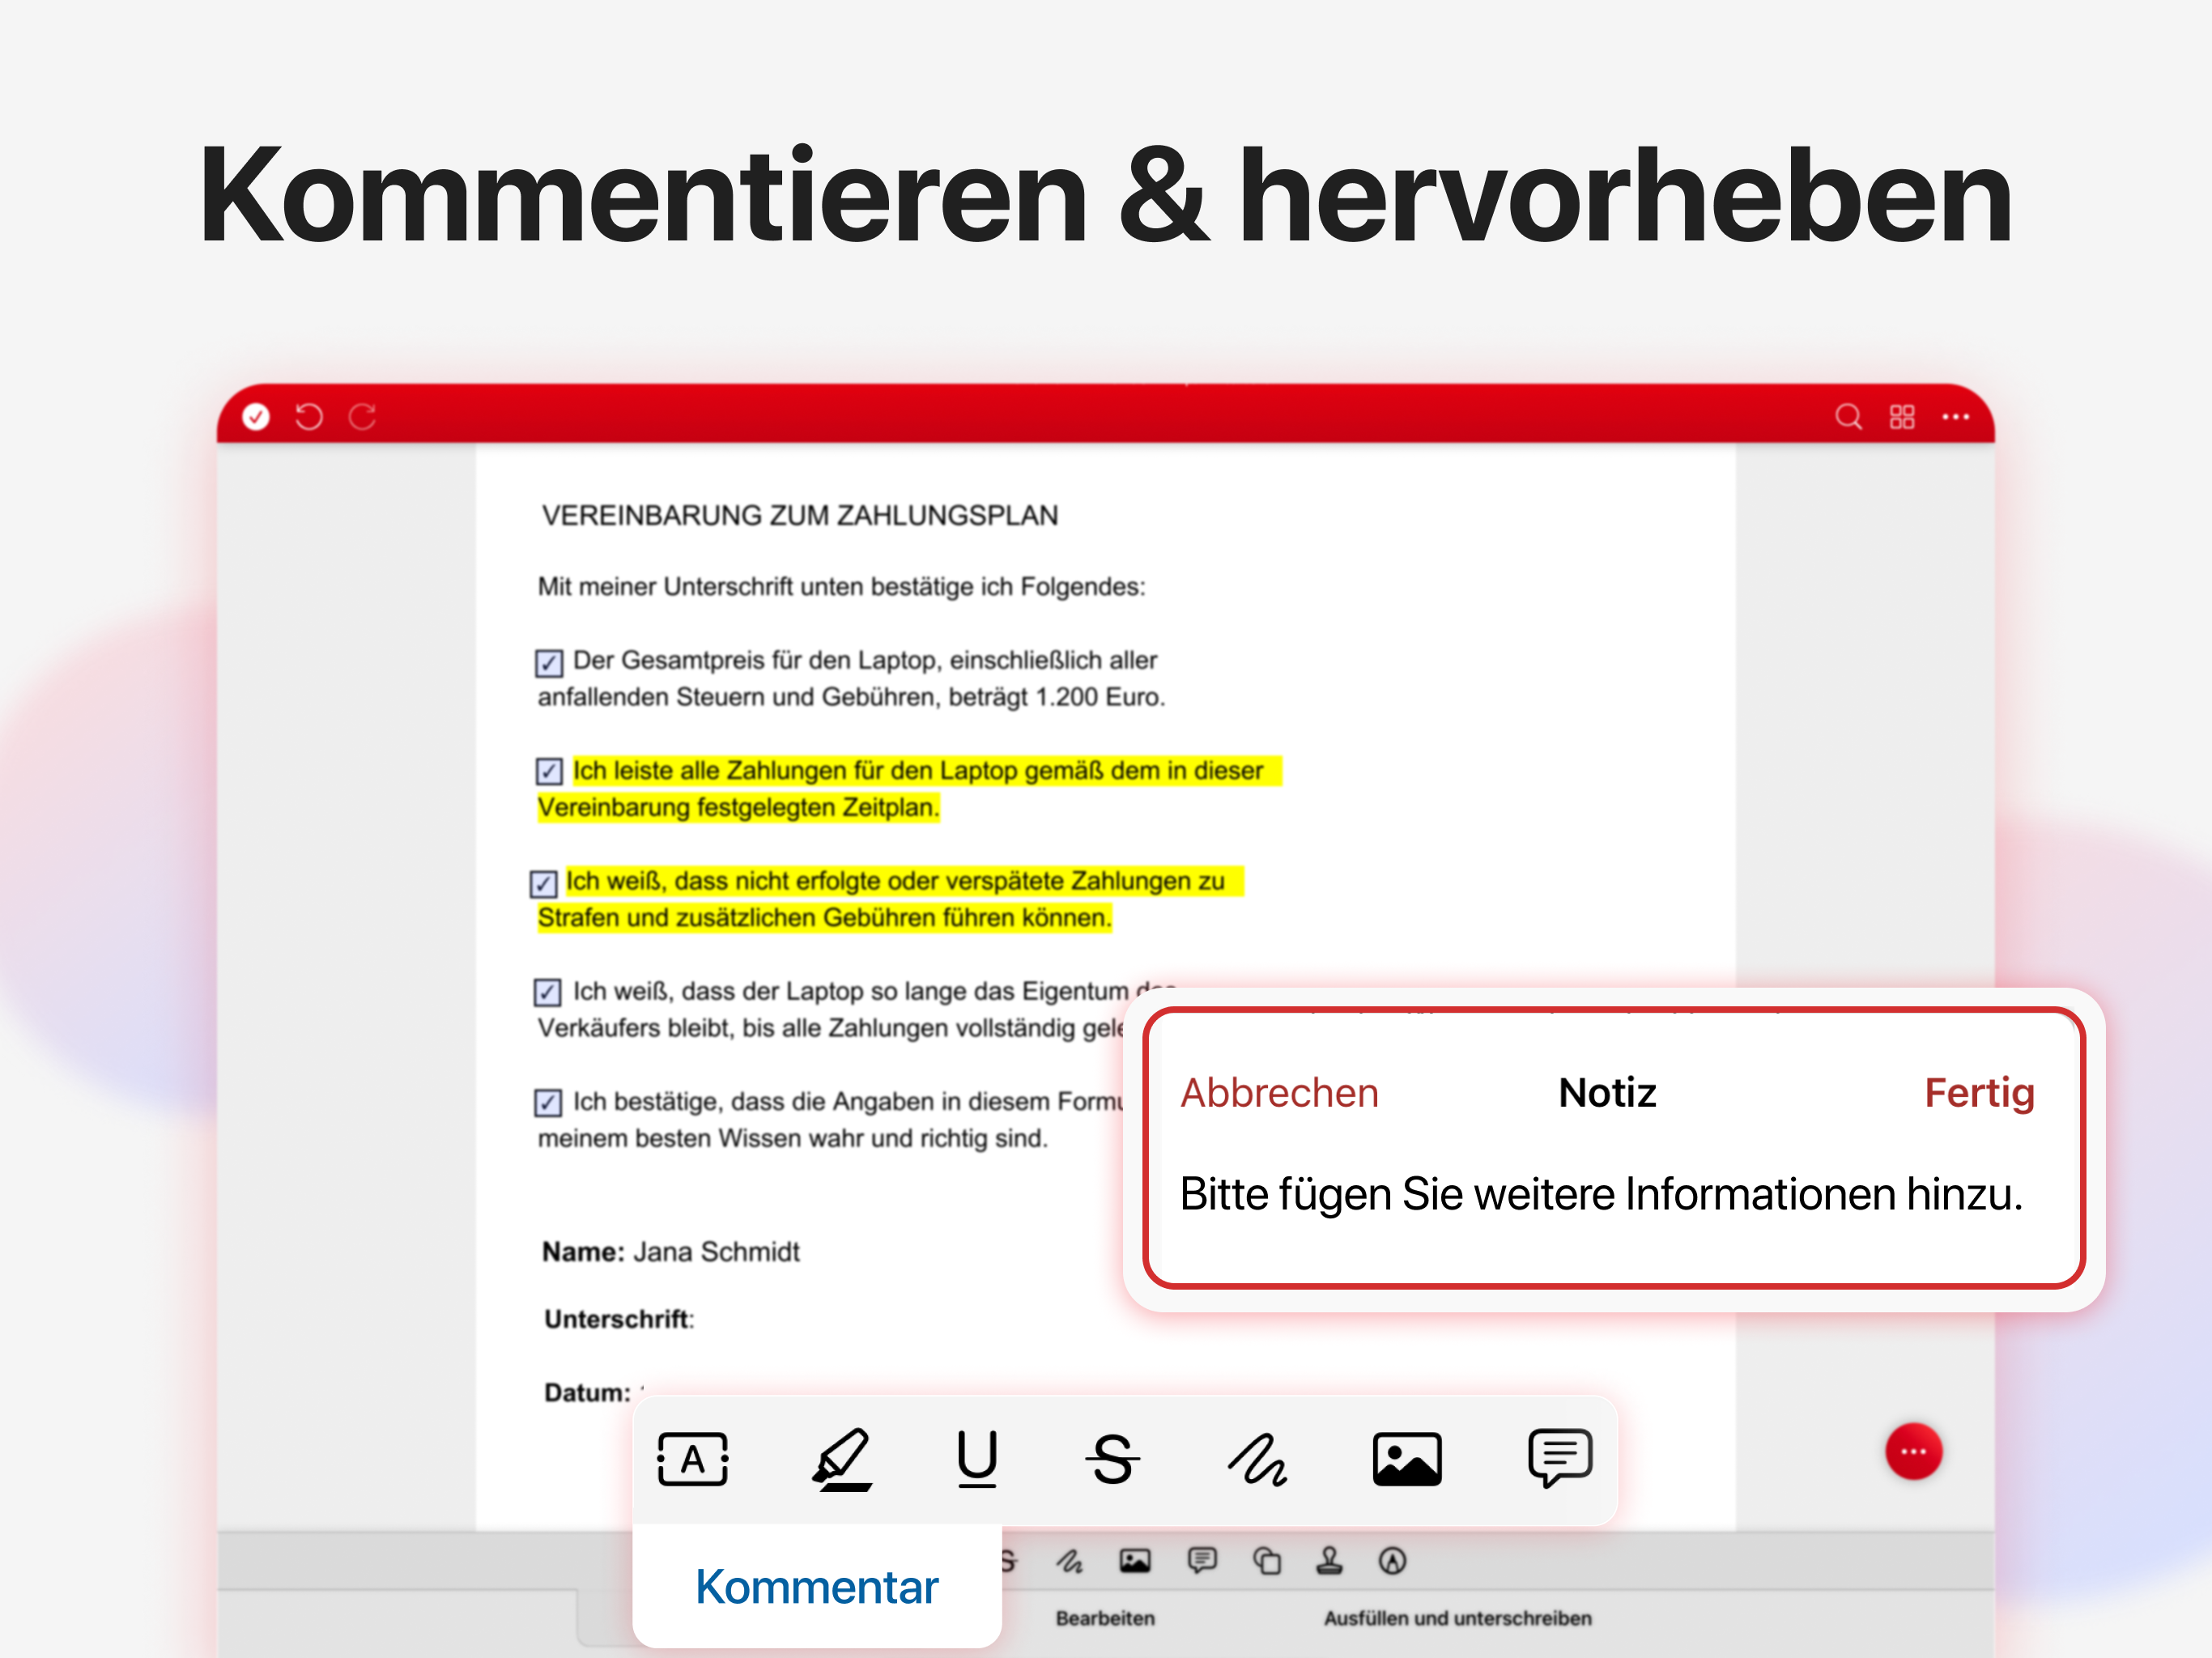Confirm the note with Fertig
The image size is (2212, 1658).
click(x=1979, y=1093)
